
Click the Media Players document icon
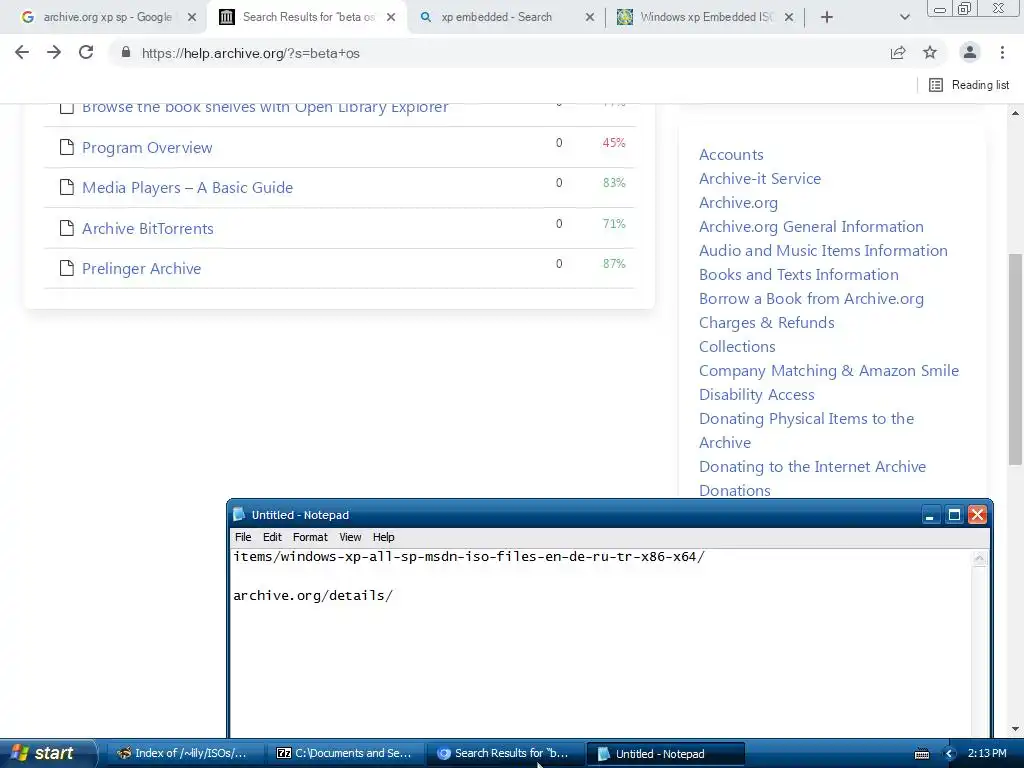pos(67,187)
